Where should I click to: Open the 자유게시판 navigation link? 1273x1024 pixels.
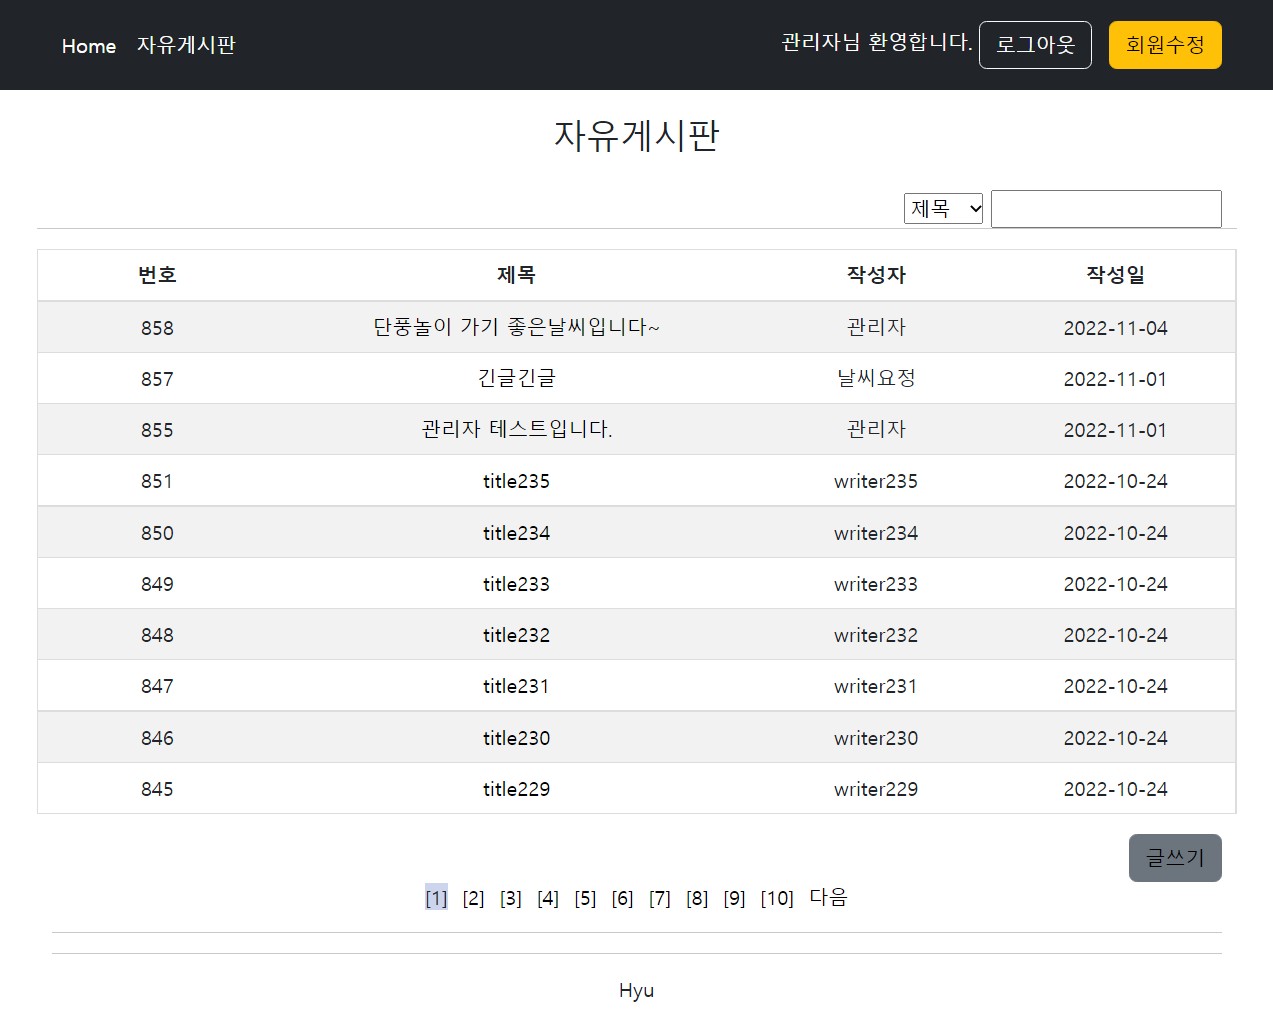point(186,45)
